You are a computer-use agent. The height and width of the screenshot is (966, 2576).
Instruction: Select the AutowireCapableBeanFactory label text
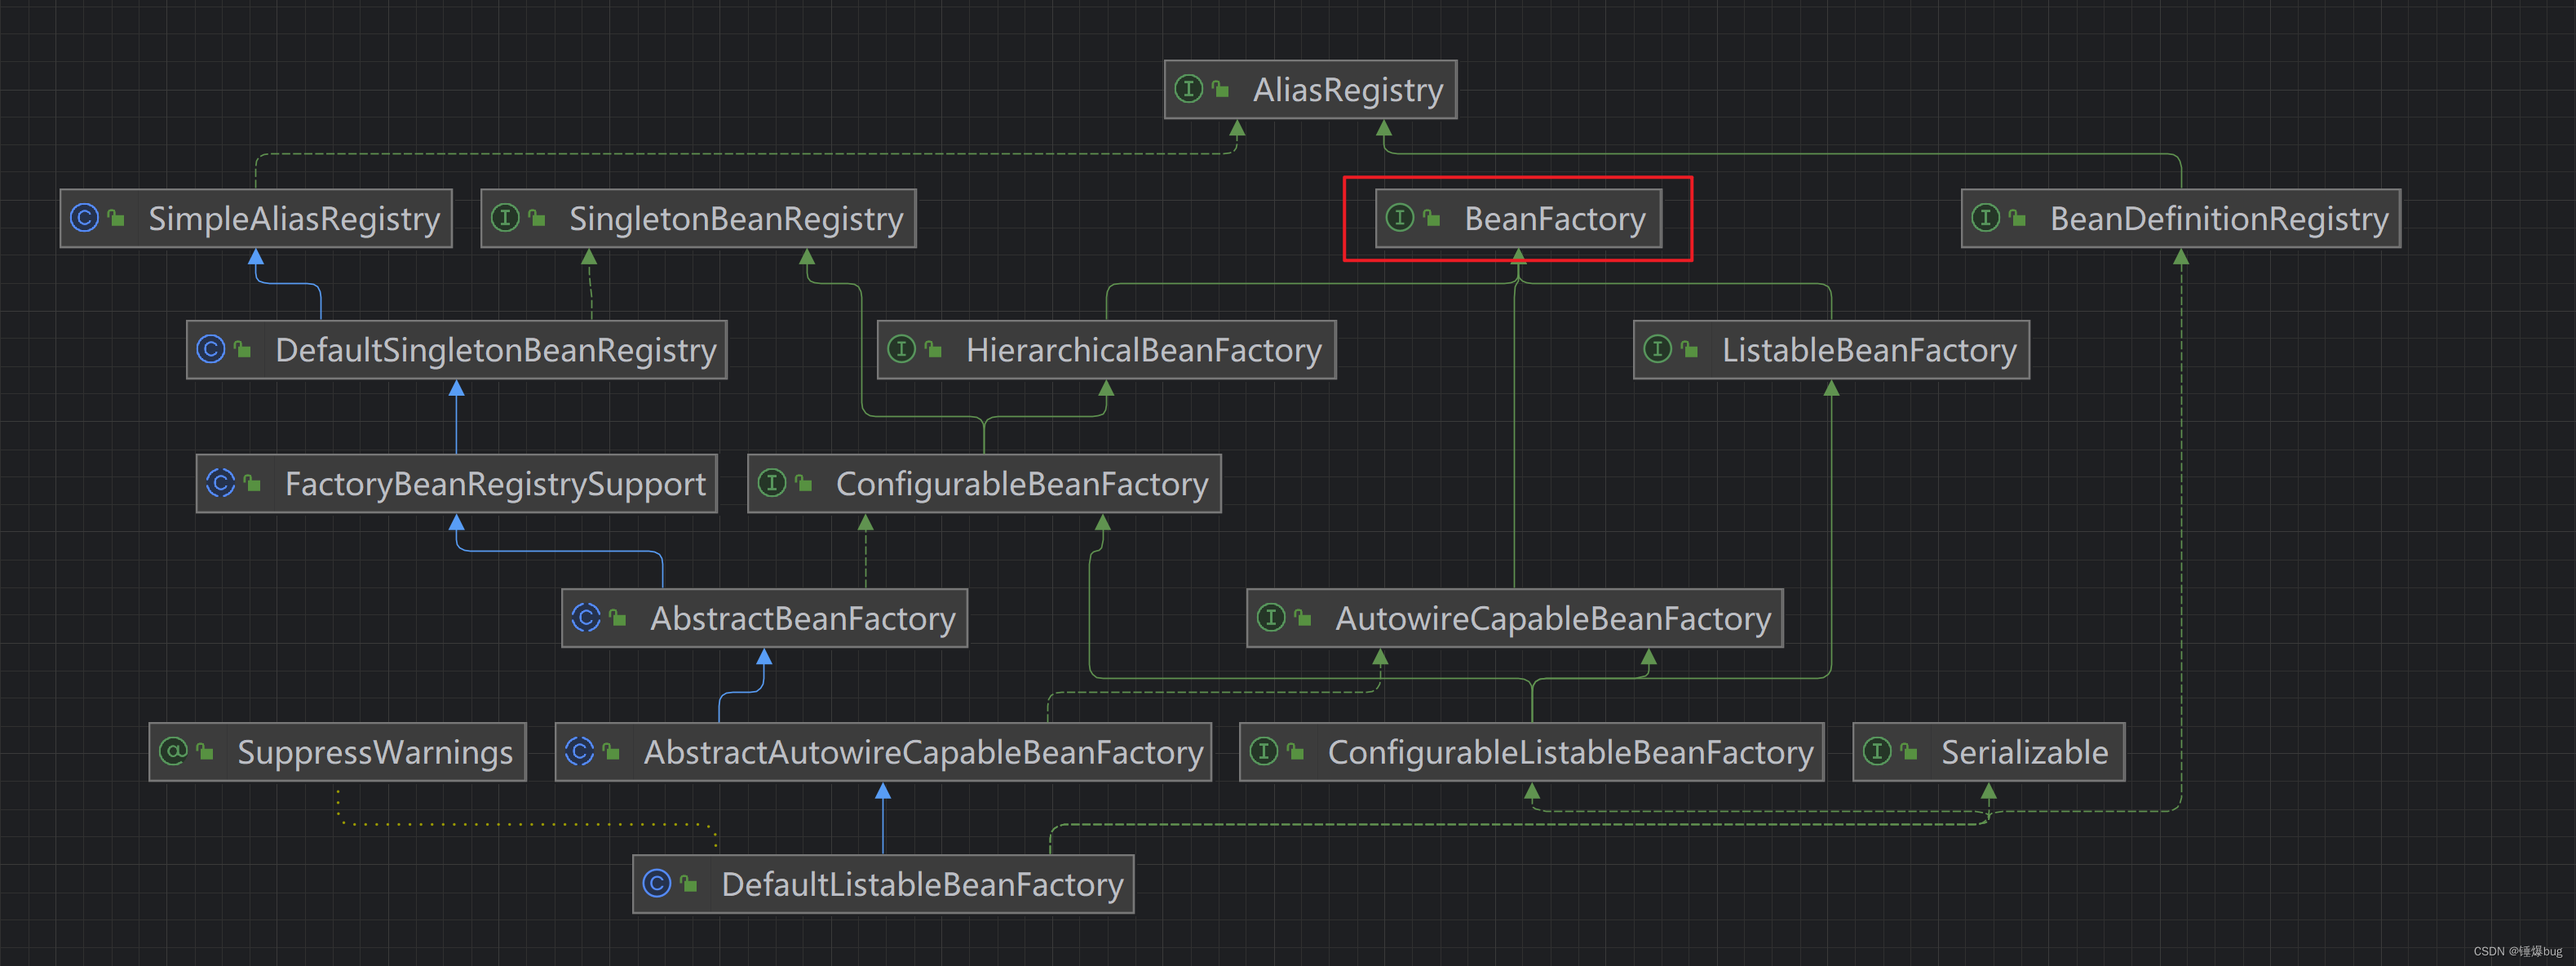pos(1553,618)
